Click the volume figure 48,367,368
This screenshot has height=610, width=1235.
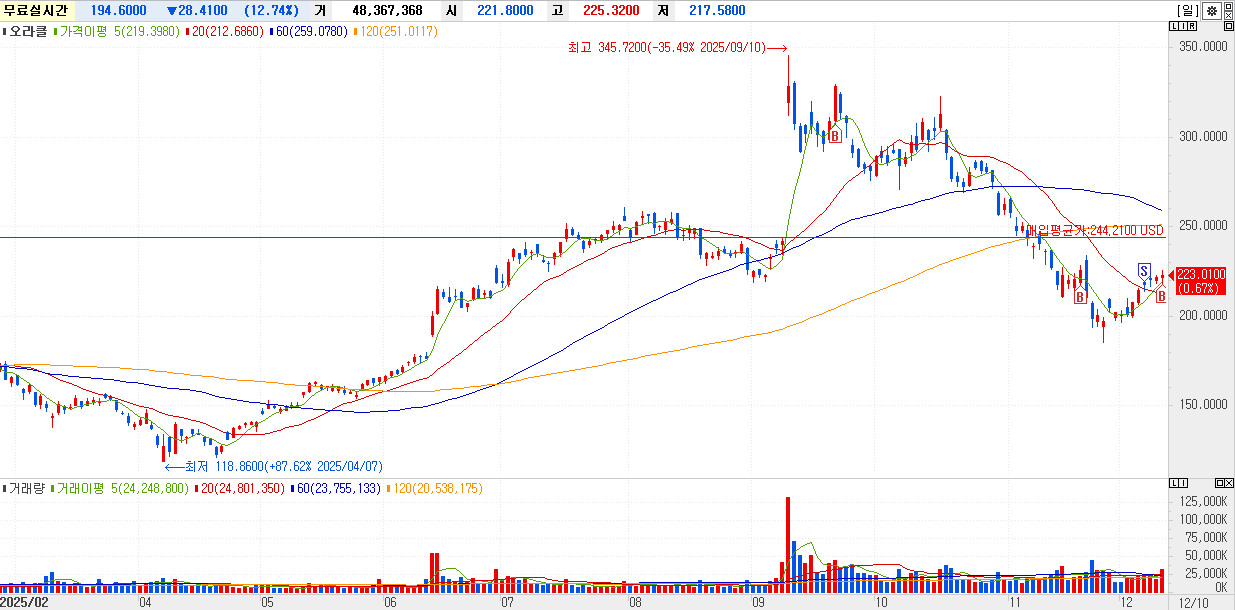pyautogui.click(x=387, y=10)
